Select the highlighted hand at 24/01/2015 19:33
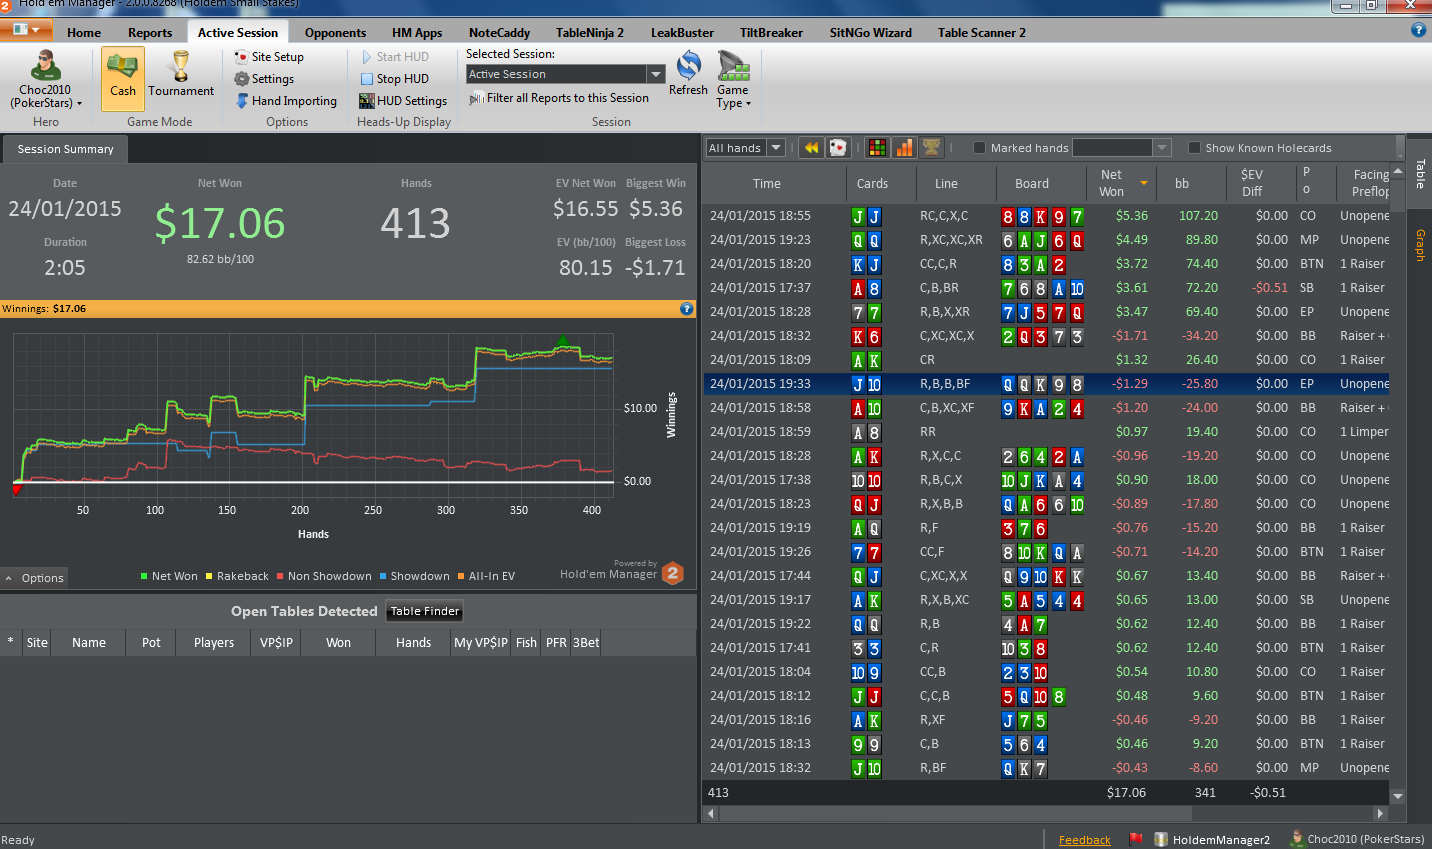1432x849 pixels. coord(1047,384)
